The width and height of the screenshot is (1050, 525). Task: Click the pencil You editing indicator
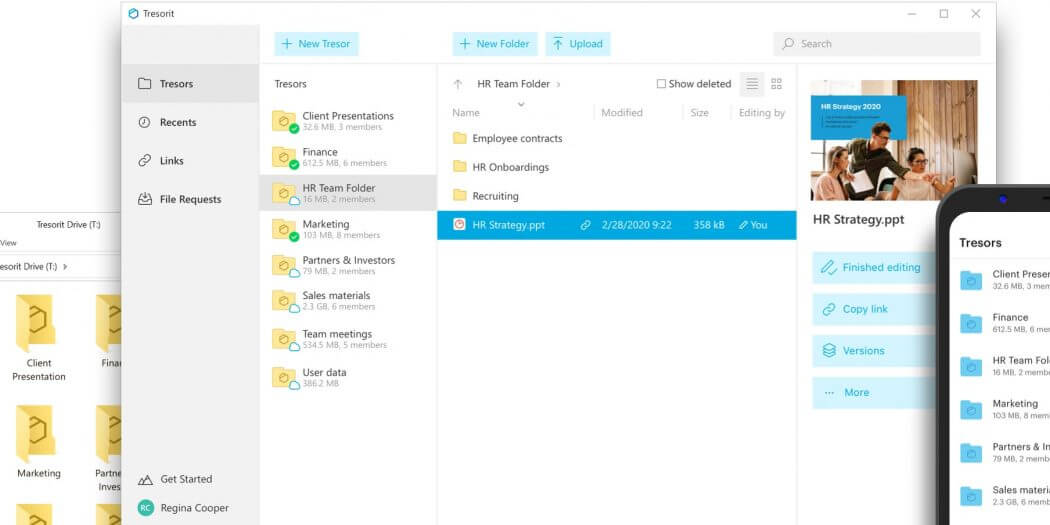click(x=753, y=225)
